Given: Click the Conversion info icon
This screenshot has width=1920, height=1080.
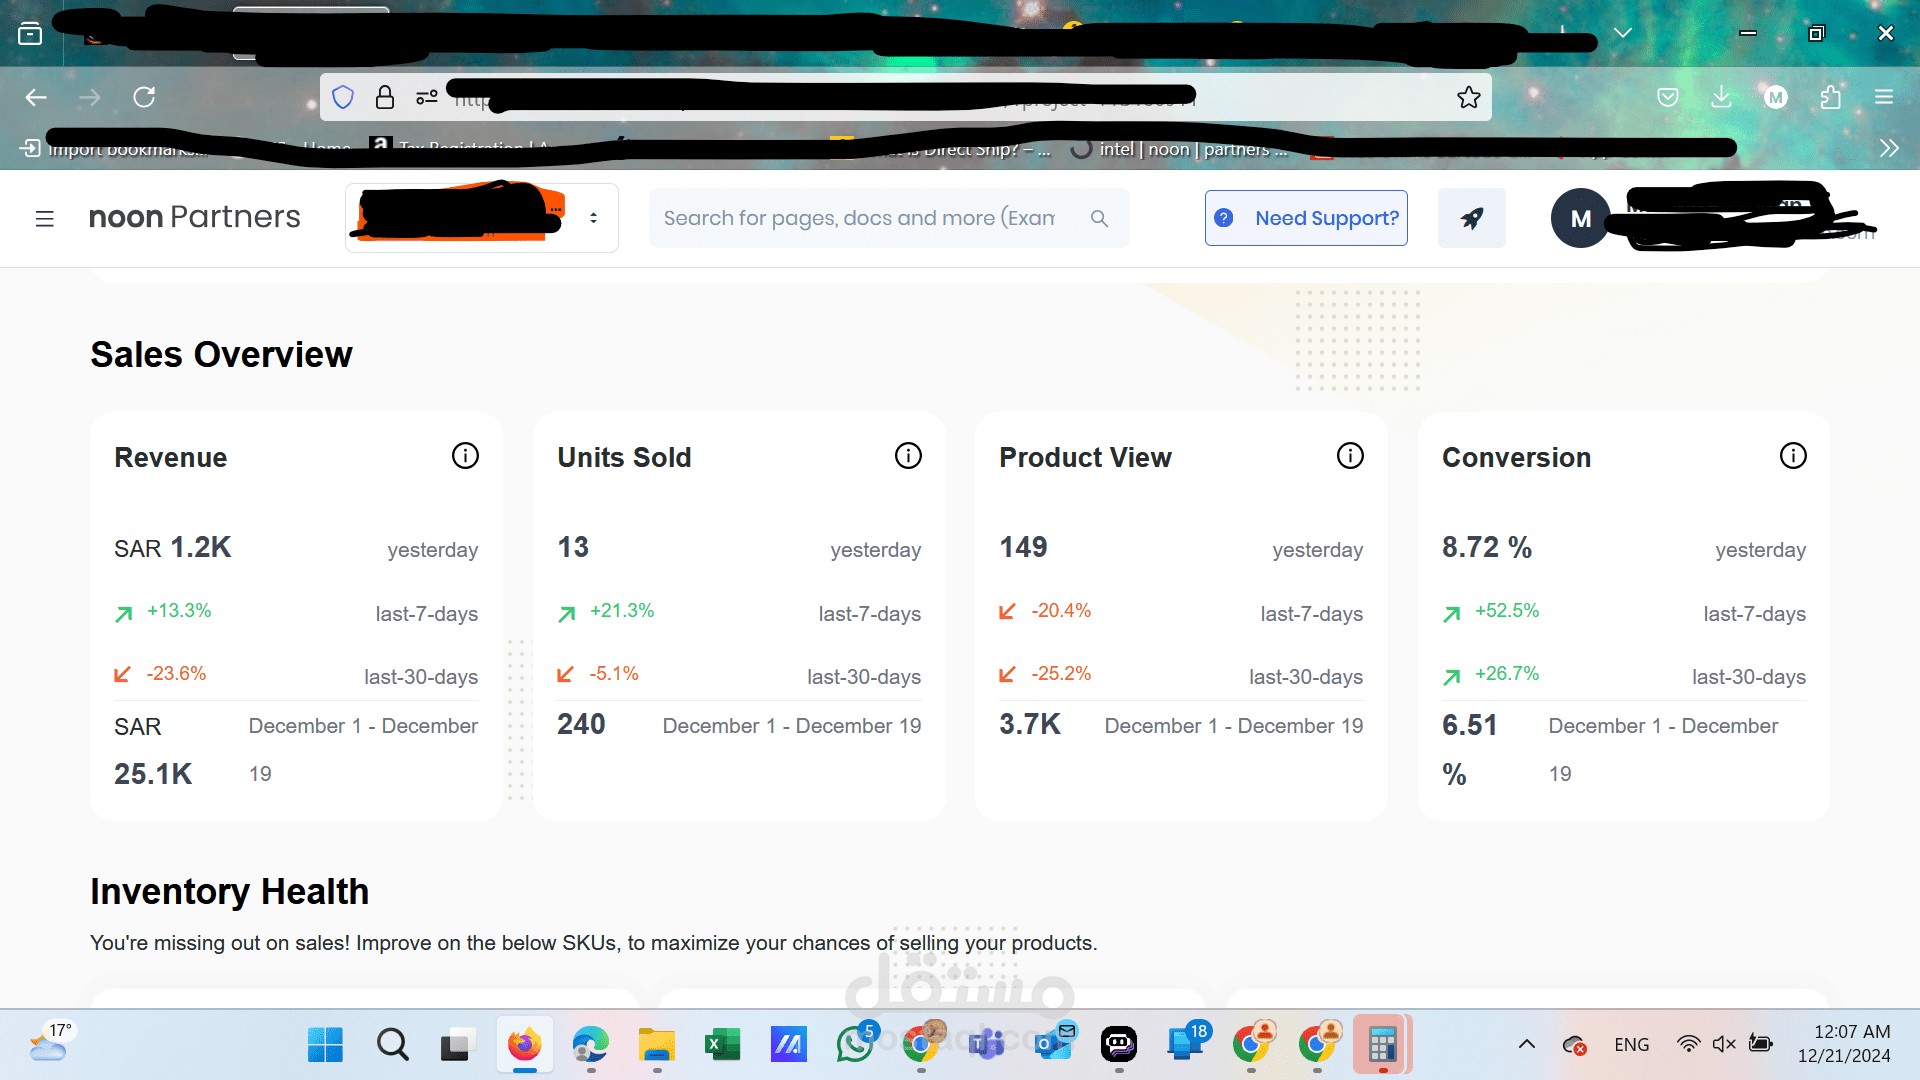Looking at the screenshot, I should [x=1793, y=456].
